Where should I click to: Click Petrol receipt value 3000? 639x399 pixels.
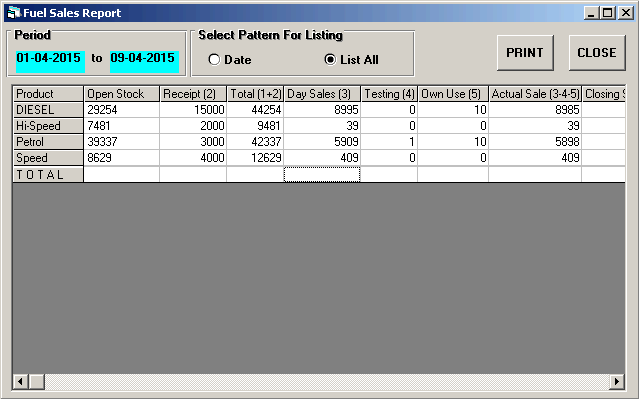pos(193,142)
